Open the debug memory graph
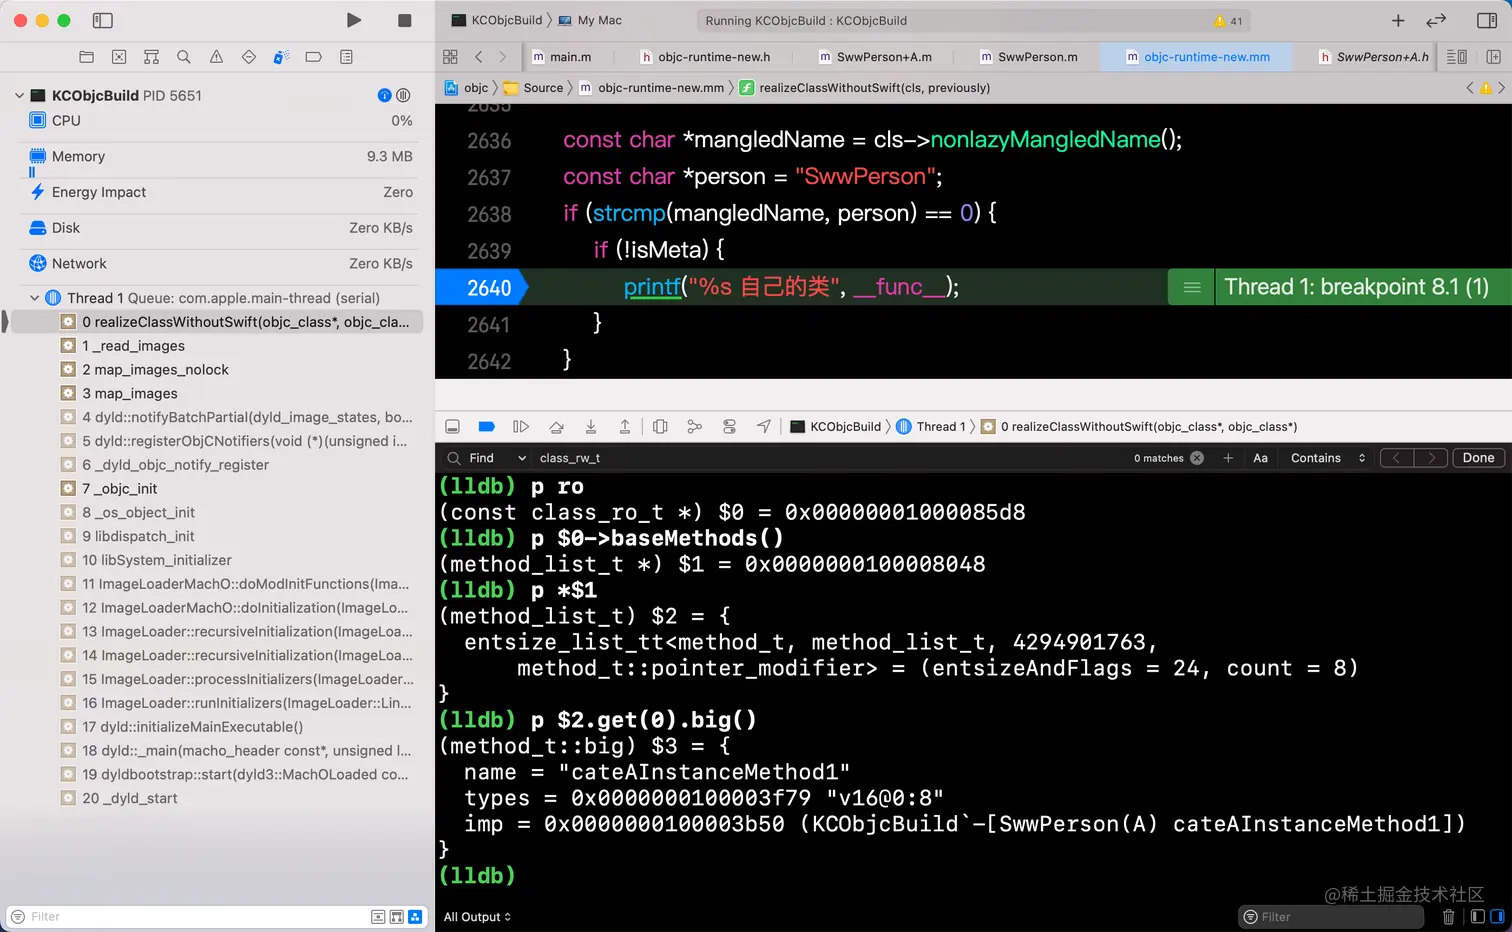This screenshot has width=1512, height=932. 695,427
